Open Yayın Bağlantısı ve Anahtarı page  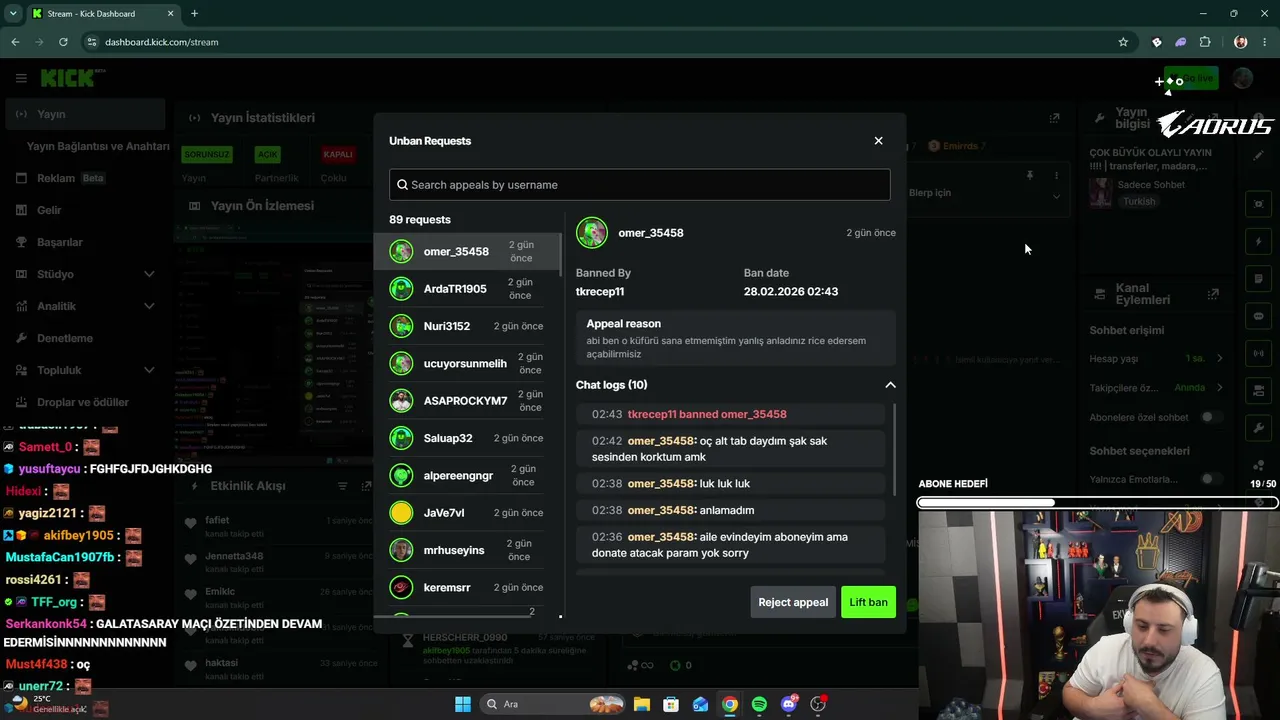click(x=98, y=146)
